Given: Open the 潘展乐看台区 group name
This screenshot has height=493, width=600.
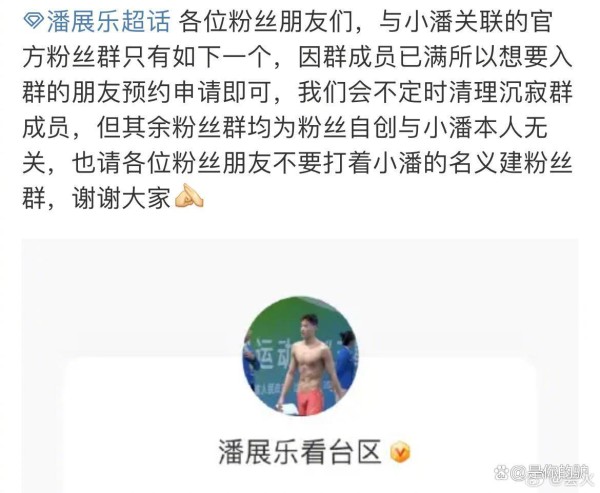Looking at the screenshot, I should [x=300, y=452].
